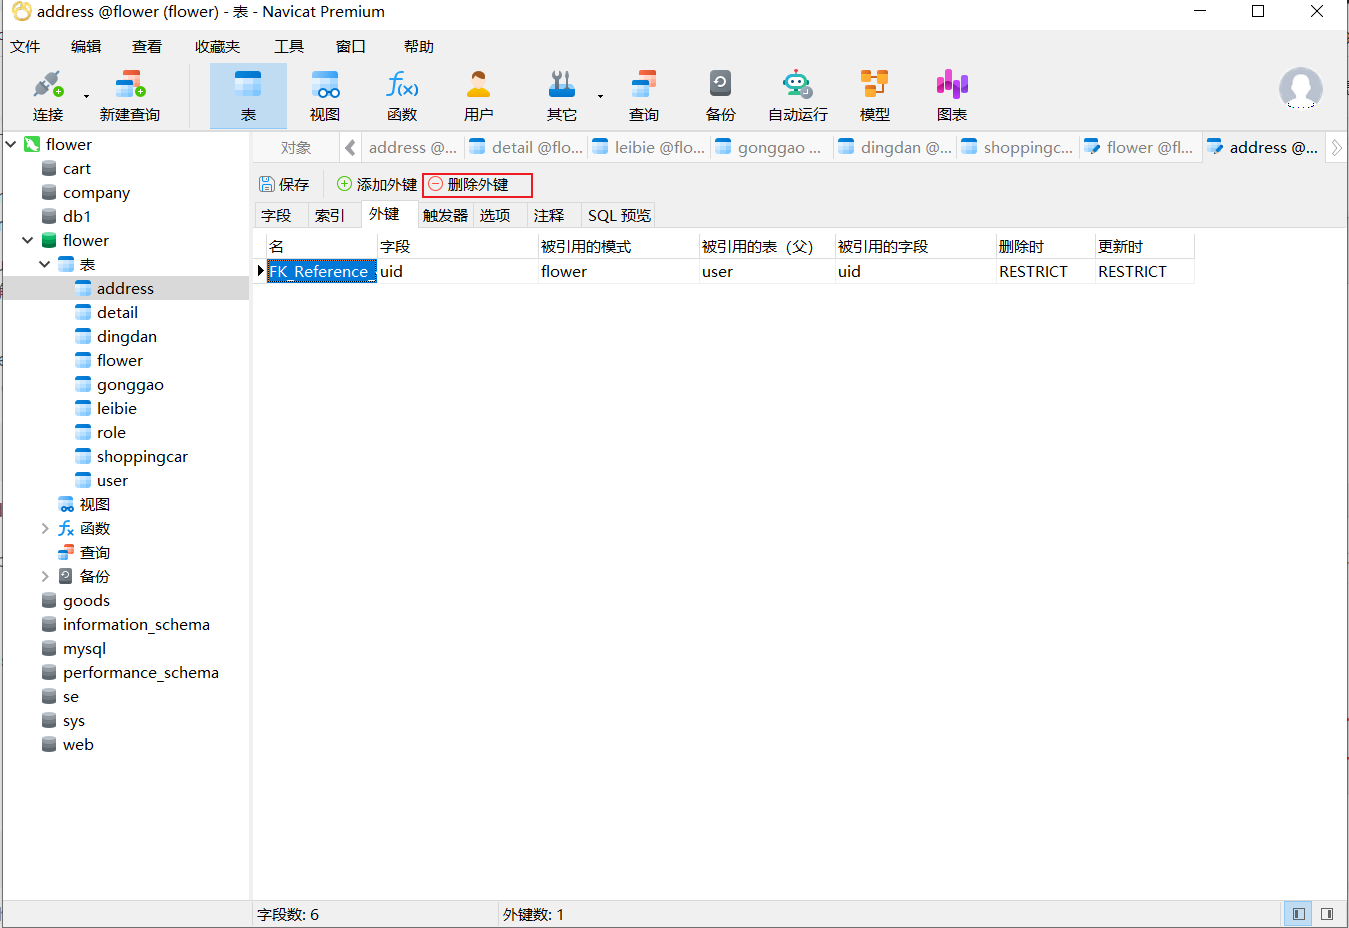1349x928 pixels.
Task: Click the 查询 (Query) toolbar icon
Action: [643, 95]
